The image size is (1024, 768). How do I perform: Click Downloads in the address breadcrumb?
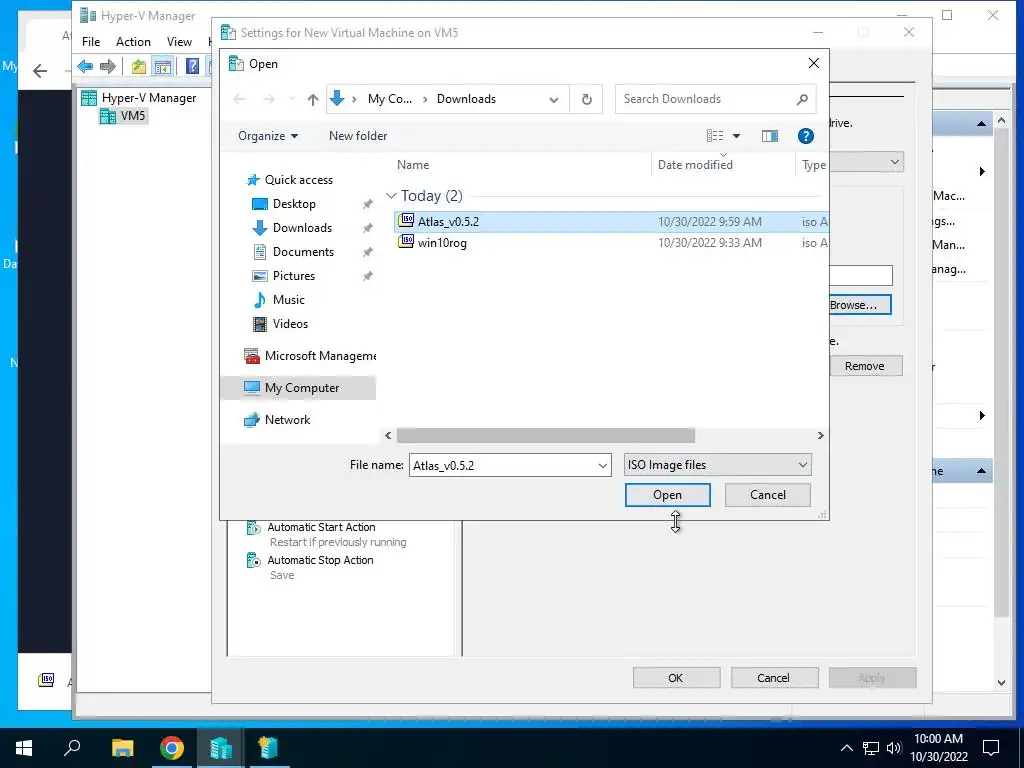(466, 99)
